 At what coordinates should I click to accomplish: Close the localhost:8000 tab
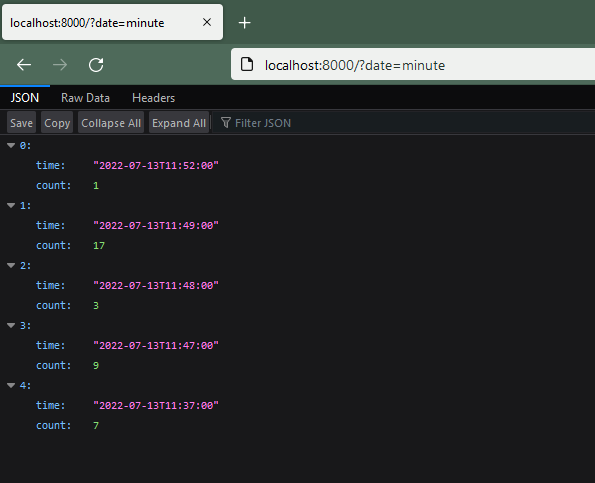pyautogui.click(x=207, y=22)
